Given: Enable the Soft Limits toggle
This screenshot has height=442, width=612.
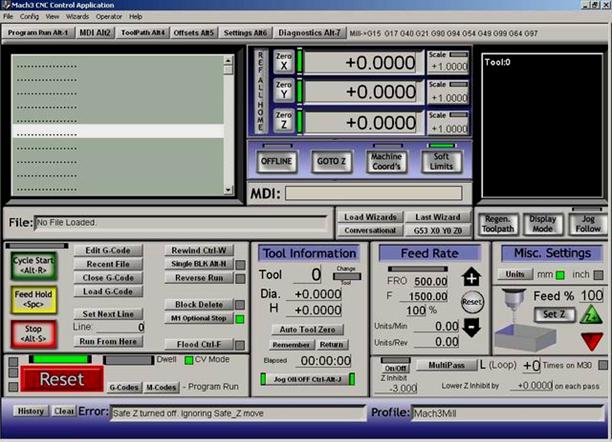Looking at the screenshot, I should coord(441,161).
